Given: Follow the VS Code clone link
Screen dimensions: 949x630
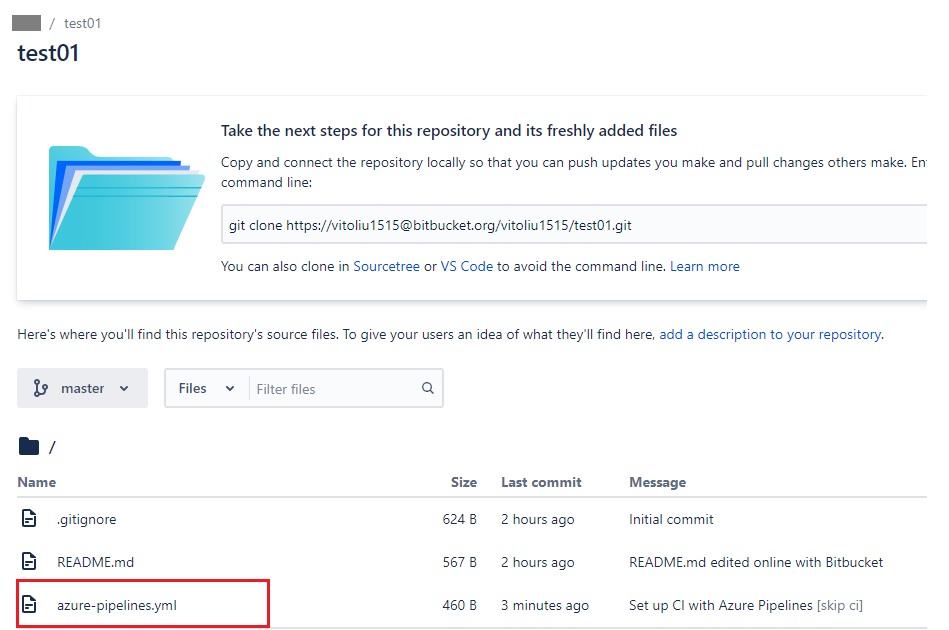Looking at the screenshot, I should coord(468,266).
